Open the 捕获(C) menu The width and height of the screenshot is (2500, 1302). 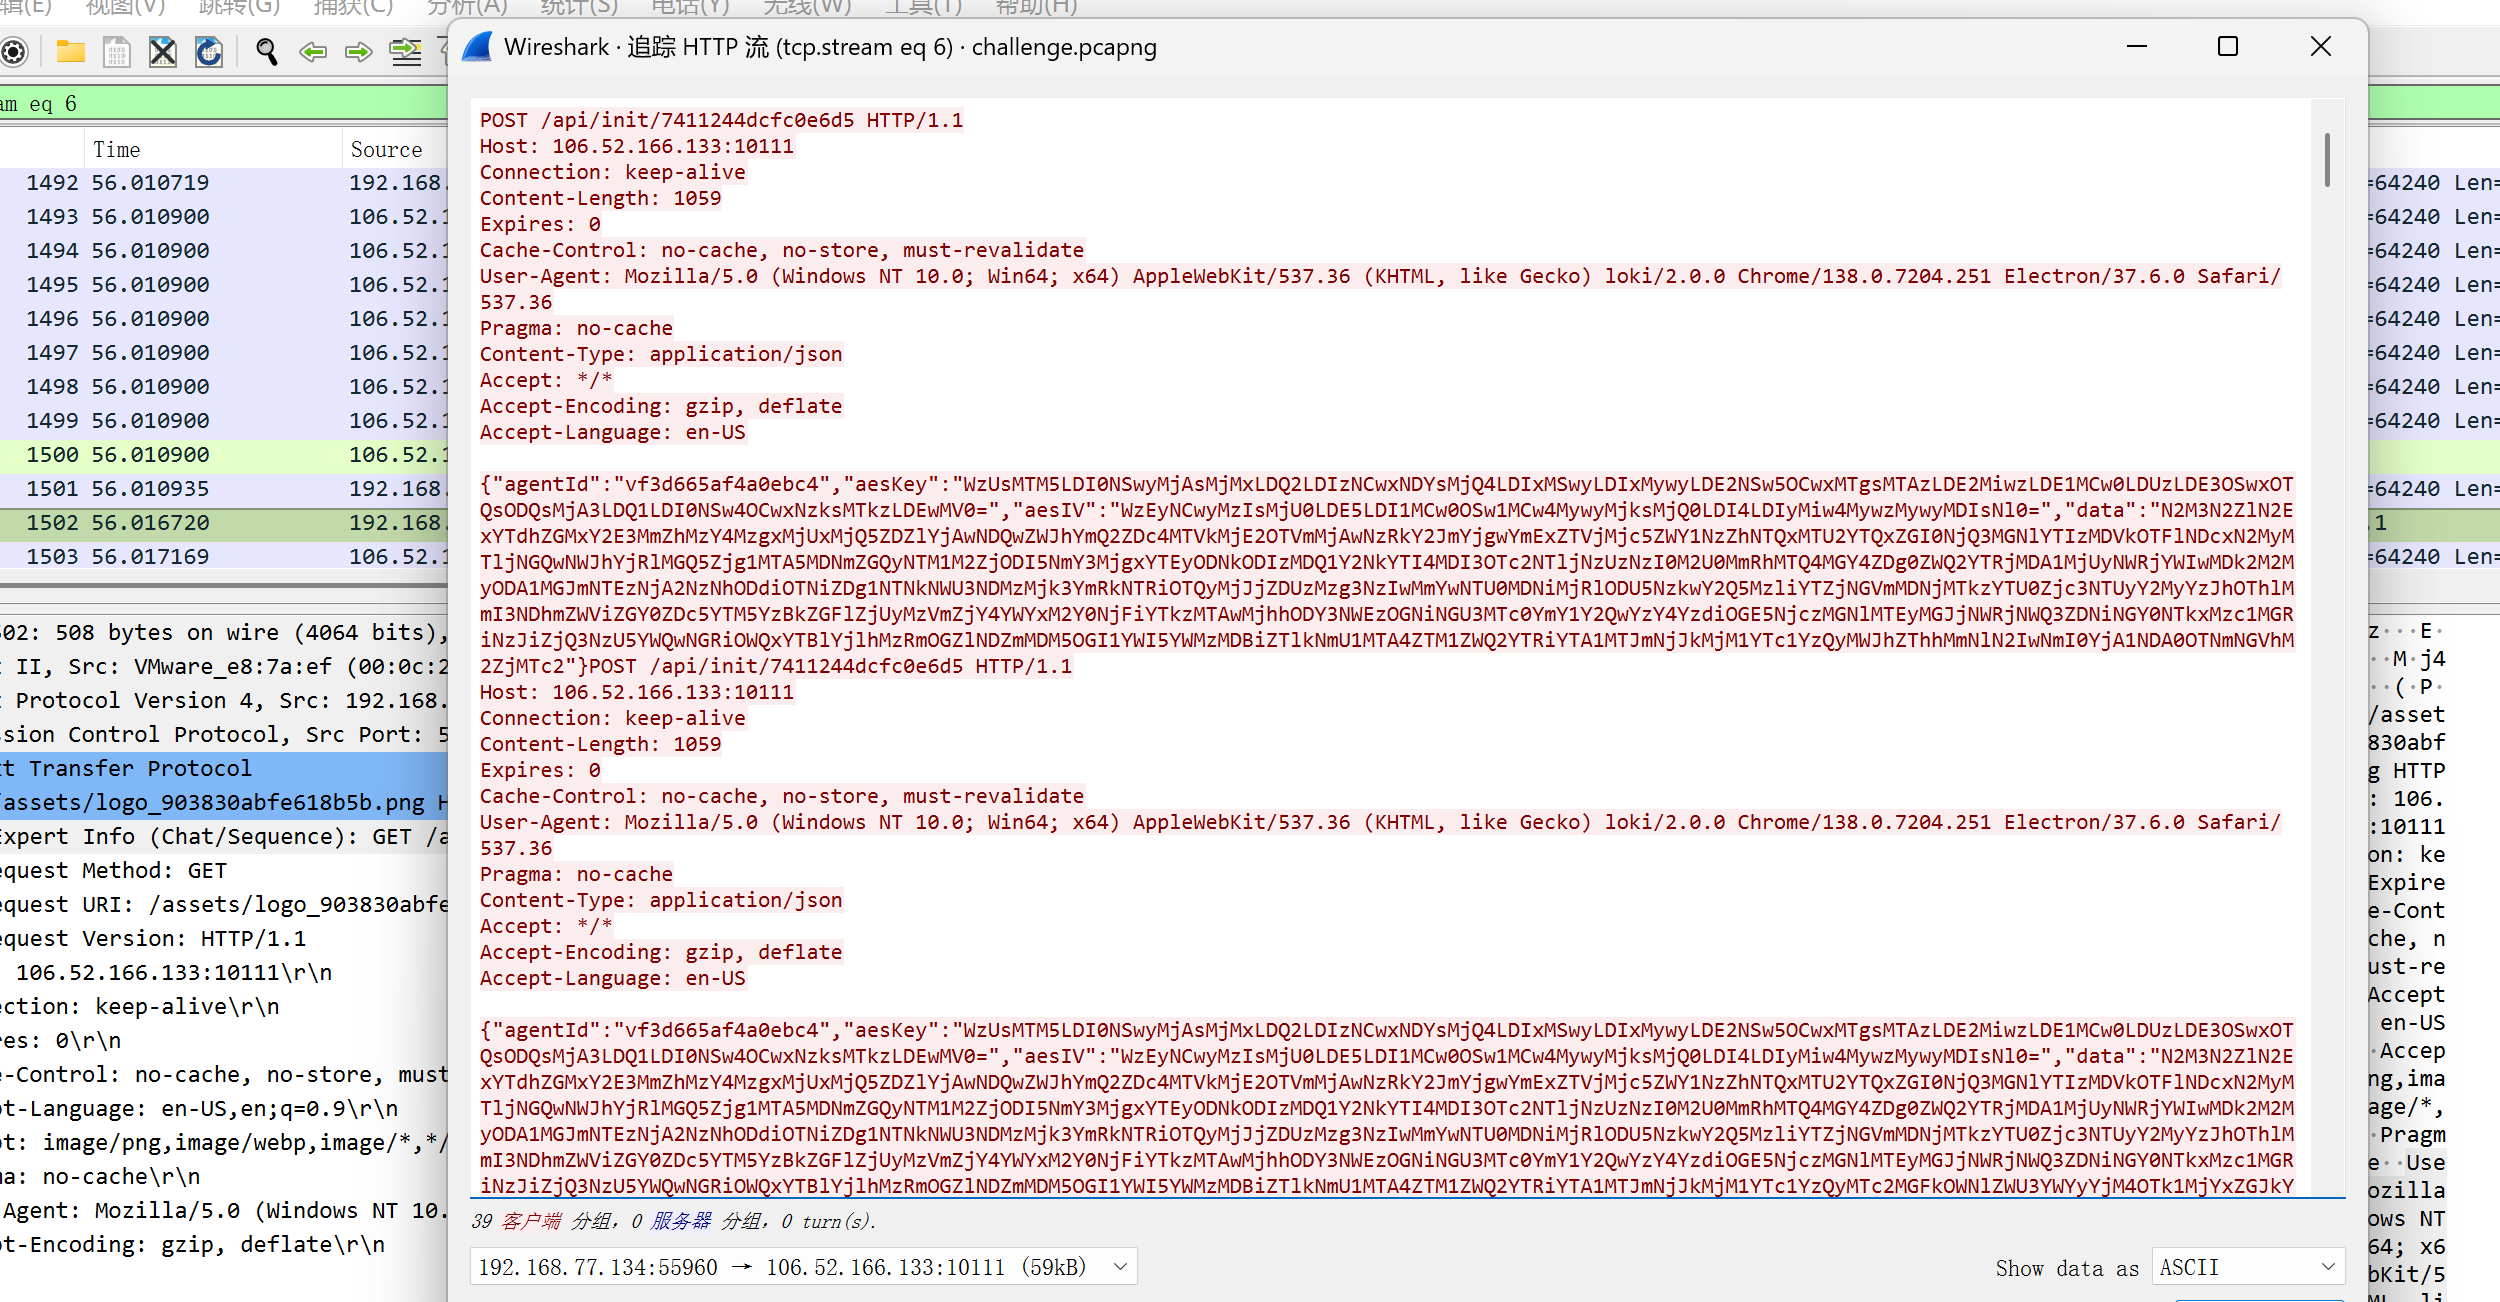coord(353,8)
